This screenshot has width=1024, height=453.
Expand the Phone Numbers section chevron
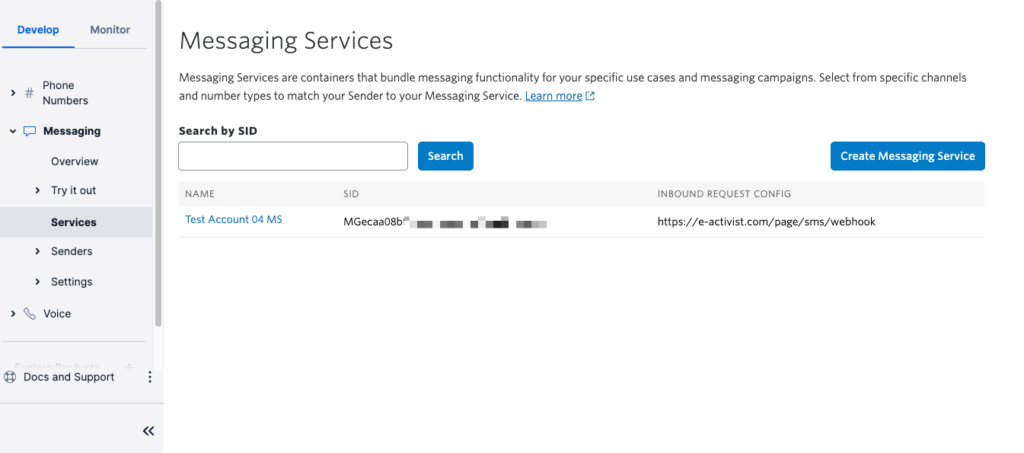pyautogui.click(x=12, y=93)
